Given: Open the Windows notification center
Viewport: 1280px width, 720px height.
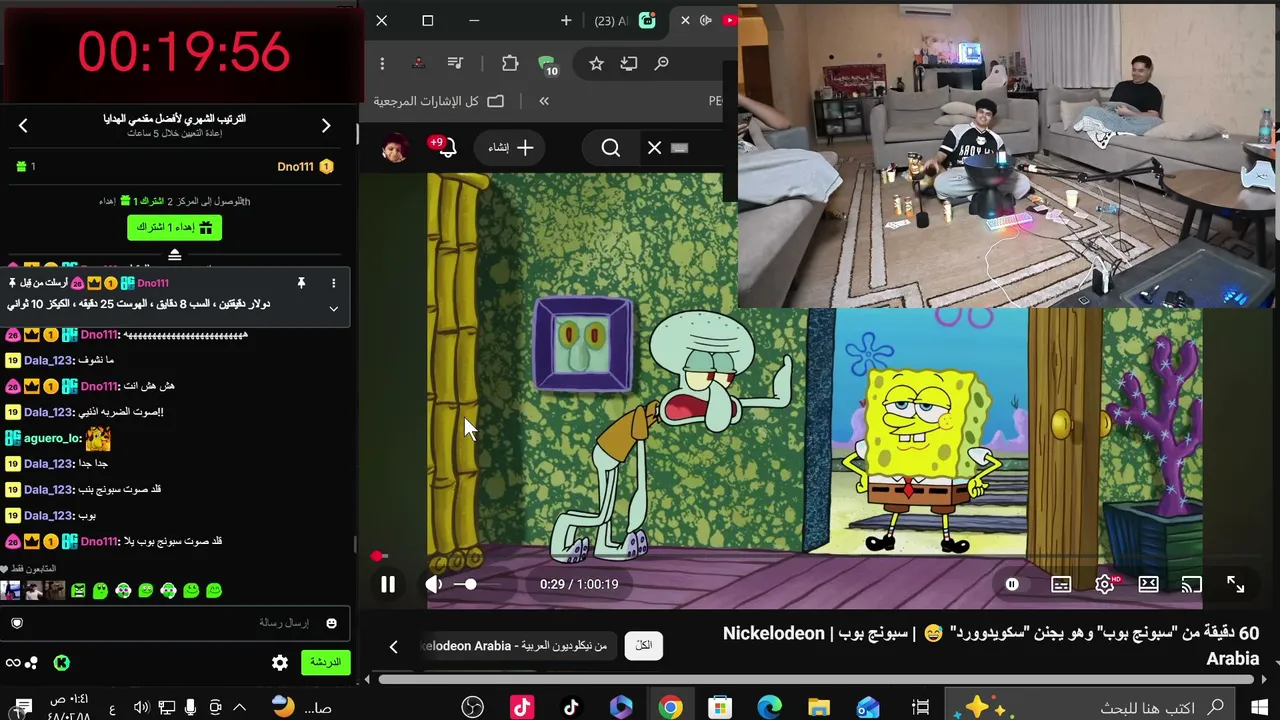Looking at the screenshot, I should pos(22,708).
